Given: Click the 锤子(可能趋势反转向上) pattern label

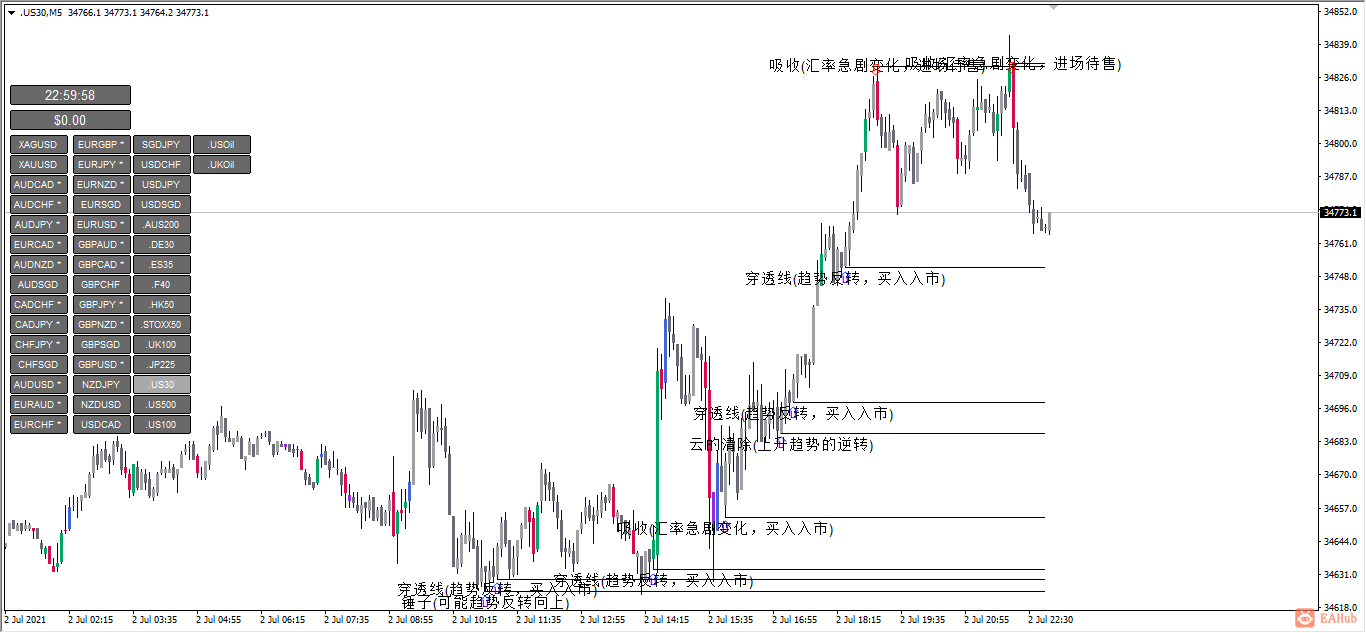Looking at the screenshot, I should tap(485, 603).
